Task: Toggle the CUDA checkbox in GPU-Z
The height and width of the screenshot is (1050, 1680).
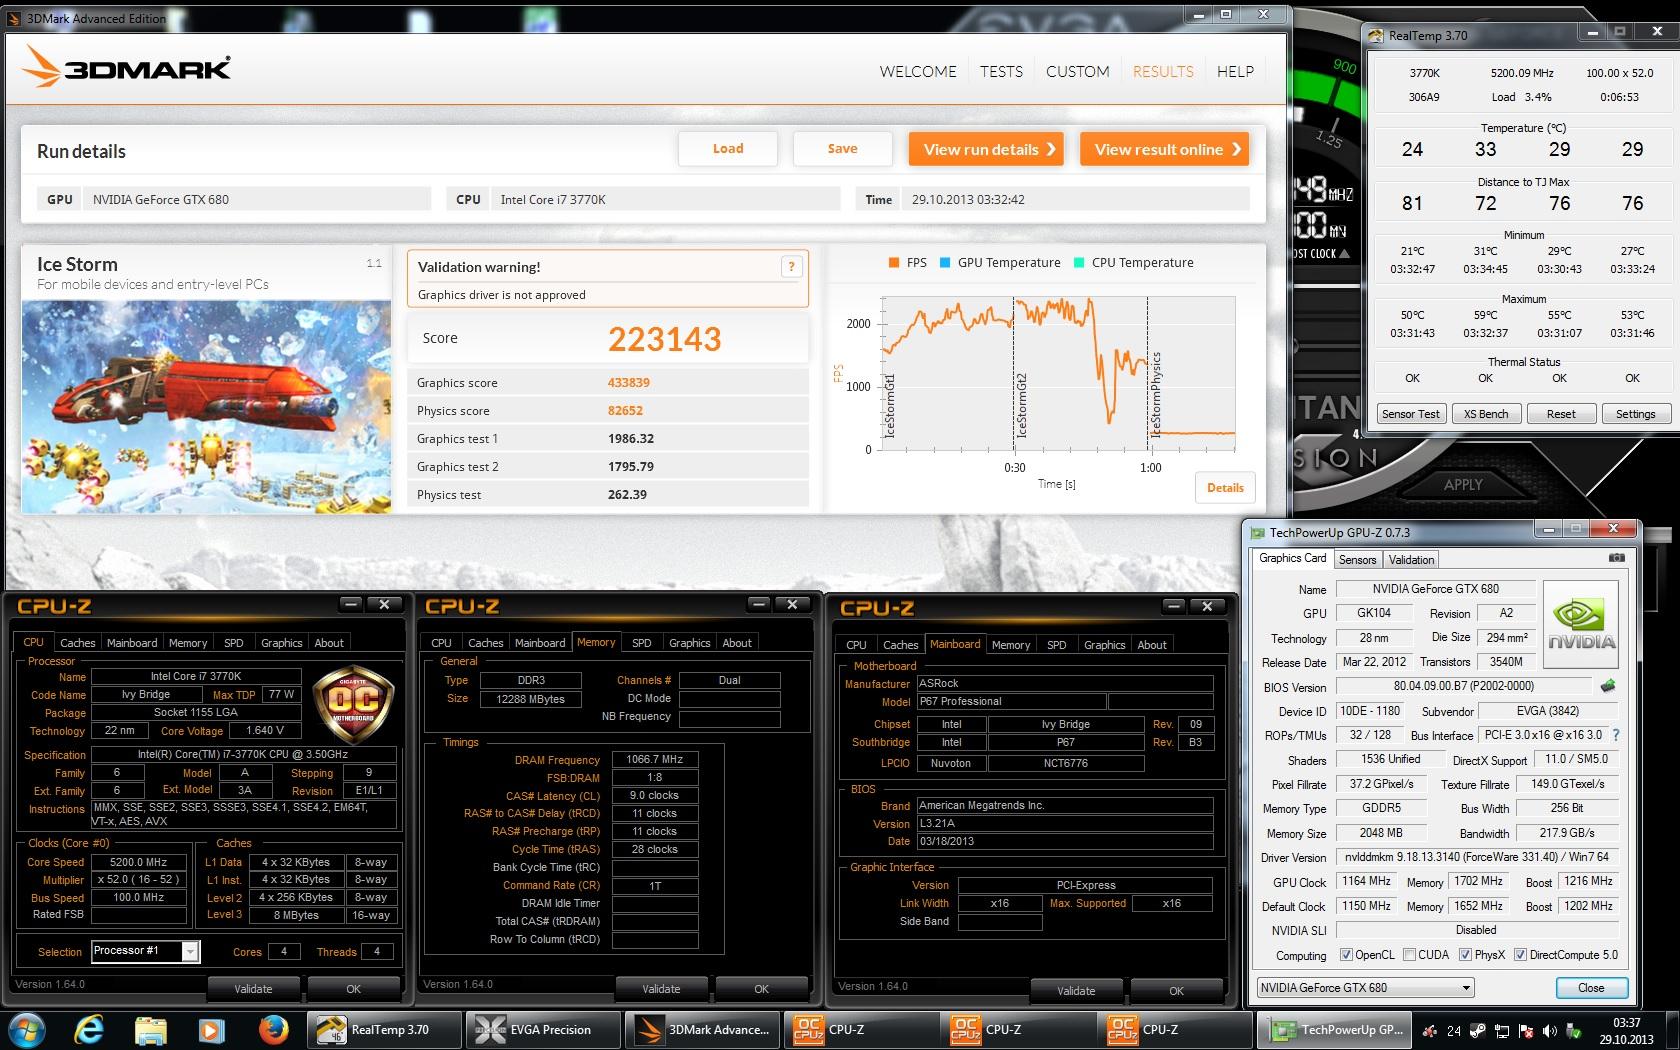Action: tap(1409, 955)
